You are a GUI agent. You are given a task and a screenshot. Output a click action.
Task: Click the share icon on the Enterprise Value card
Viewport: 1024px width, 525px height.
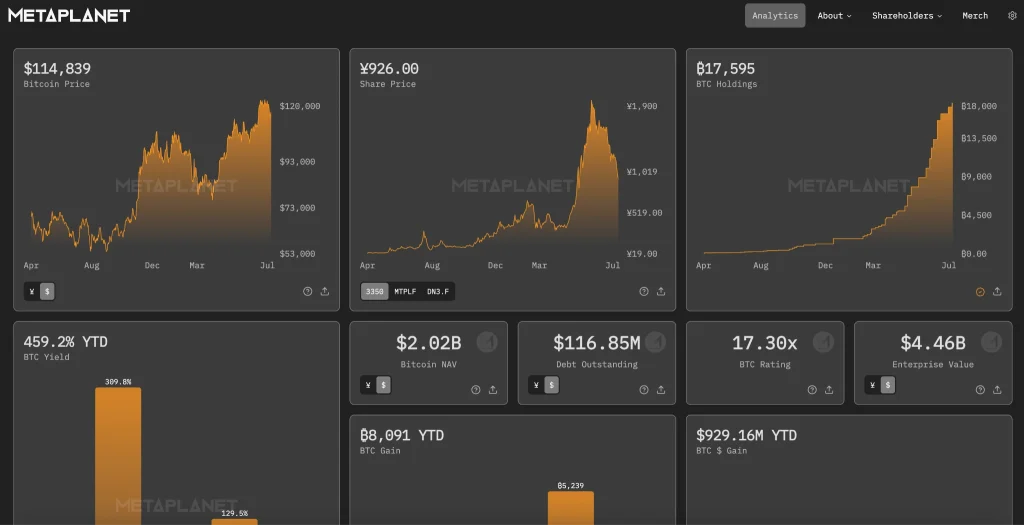[x=997, y=390]
